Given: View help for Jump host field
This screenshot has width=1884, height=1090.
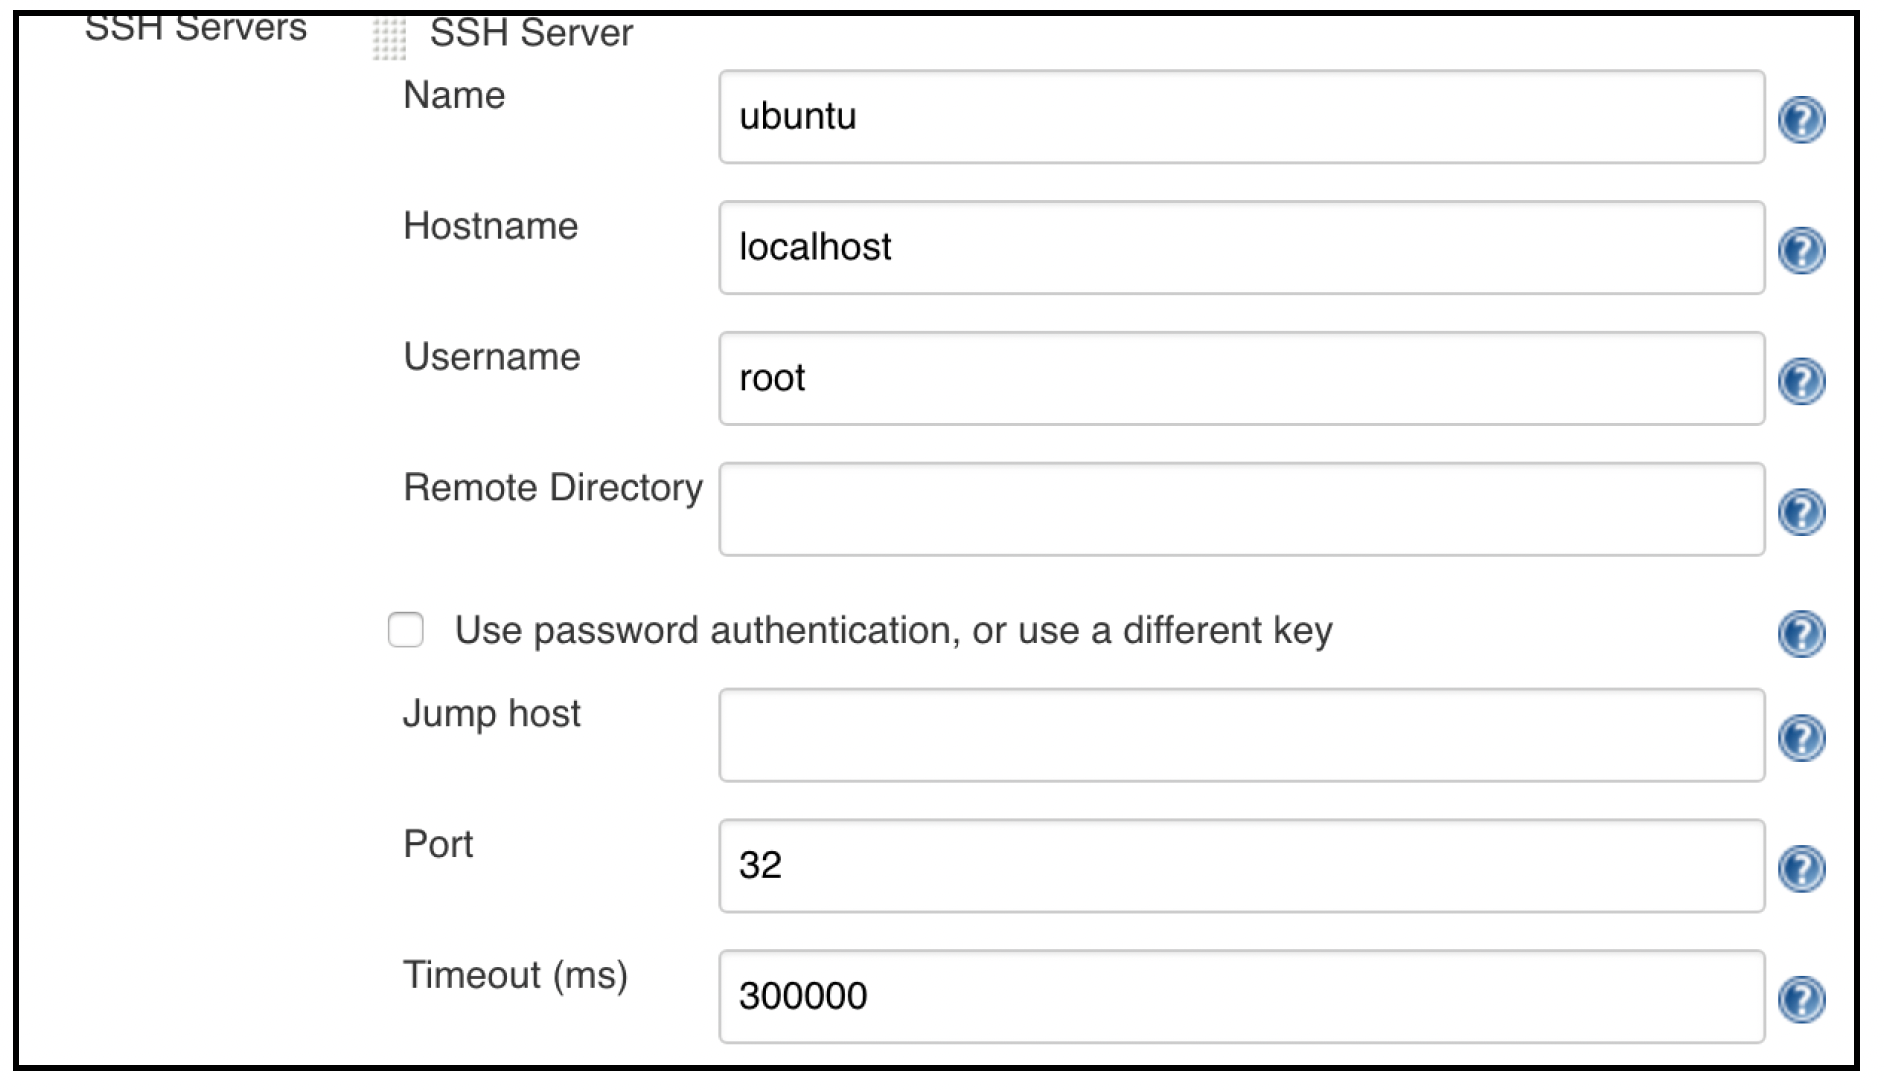Looking at the screenshot, I should [1801, 738].
